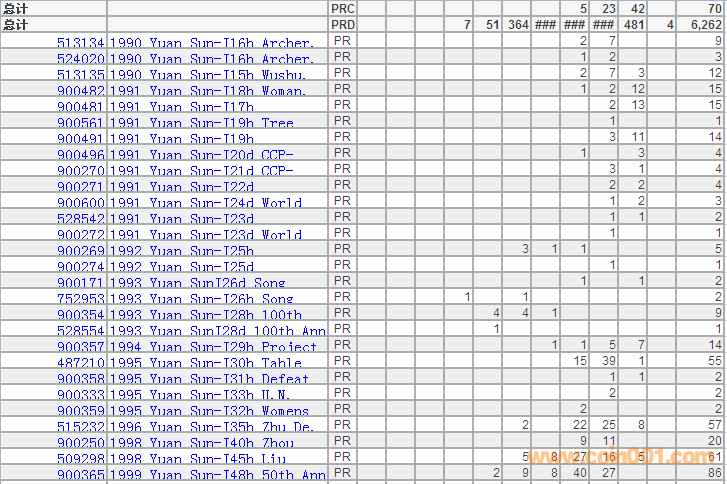Click ID link 752953
727x484 pixels.
pyautogui.click(x=81, y=299)
